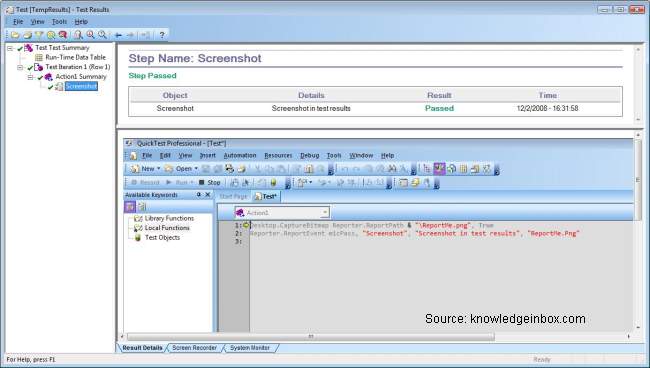Image resolution: width=650 pixels, height=368 pixels.
Task: Switch to the Result Details tab
Action: click(142, 348)
